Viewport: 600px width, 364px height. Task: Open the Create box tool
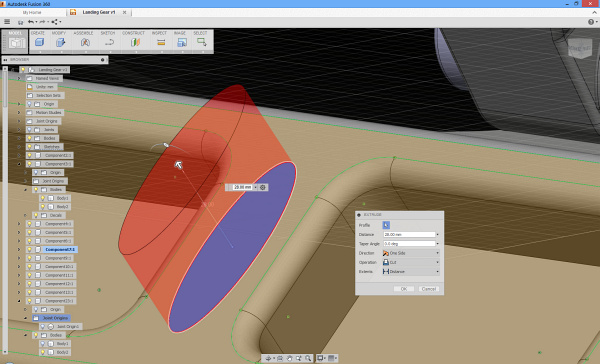pos(39,42)
